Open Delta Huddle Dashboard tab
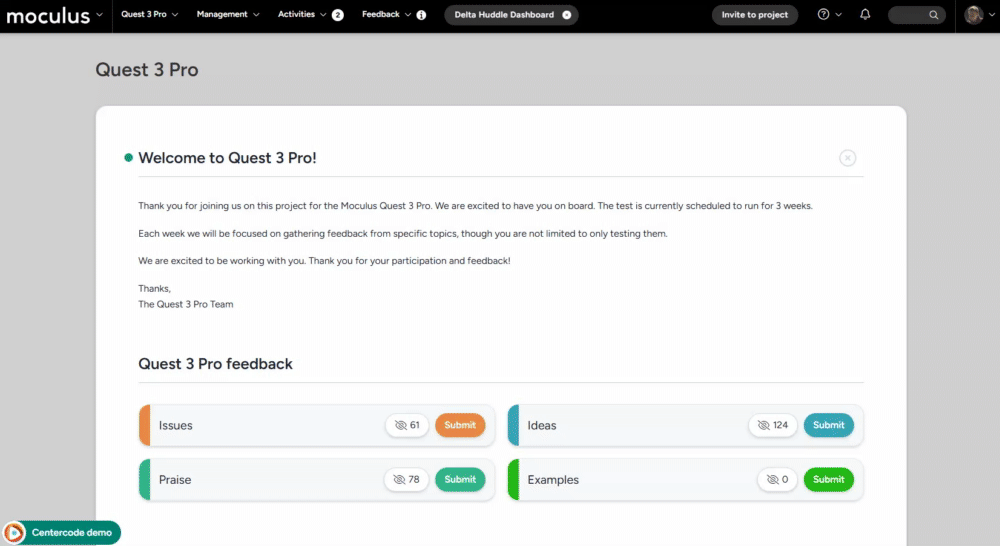 click(x=504, y=15)
